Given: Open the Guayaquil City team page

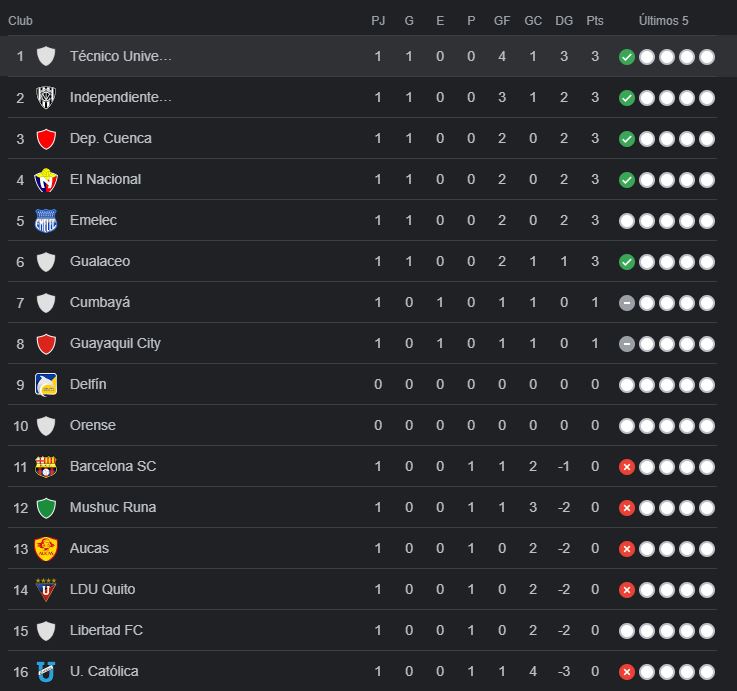Looking at the screenshot, I should pyautogui.click(x=115, y=343).
